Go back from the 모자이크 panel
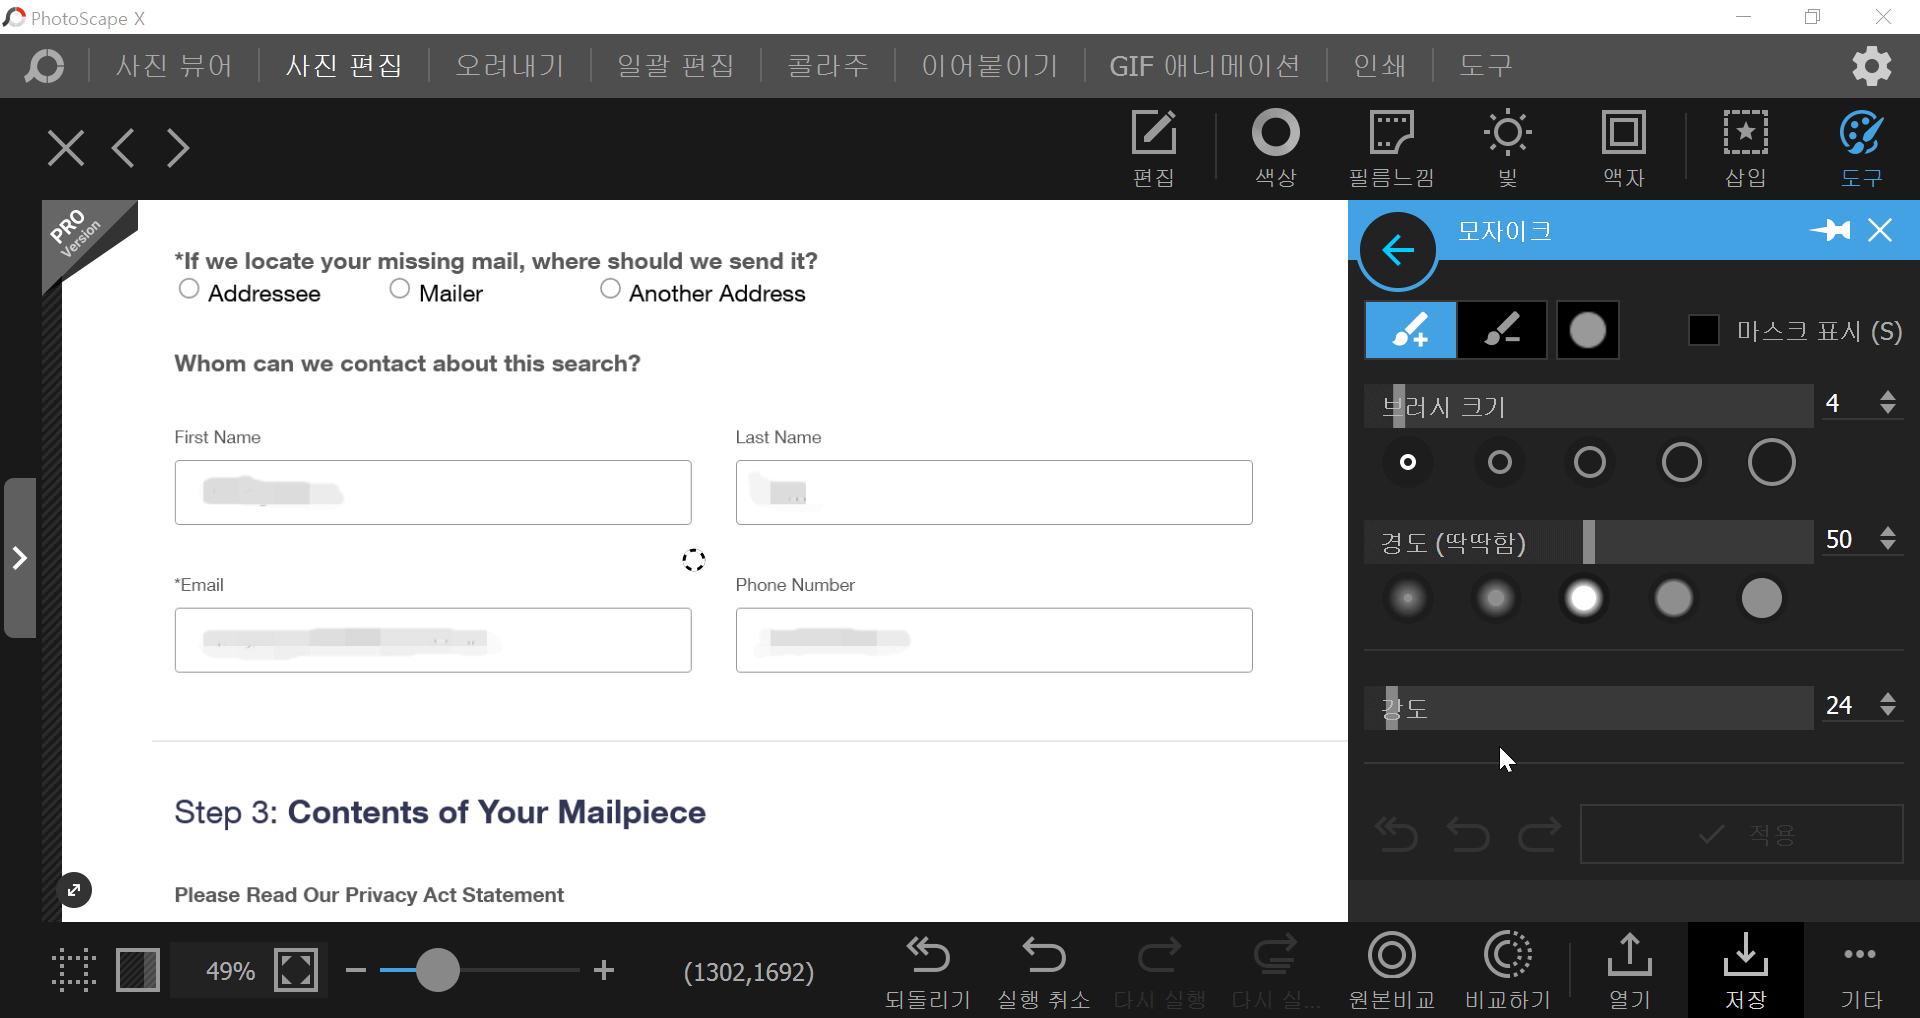 point(1398,250)
